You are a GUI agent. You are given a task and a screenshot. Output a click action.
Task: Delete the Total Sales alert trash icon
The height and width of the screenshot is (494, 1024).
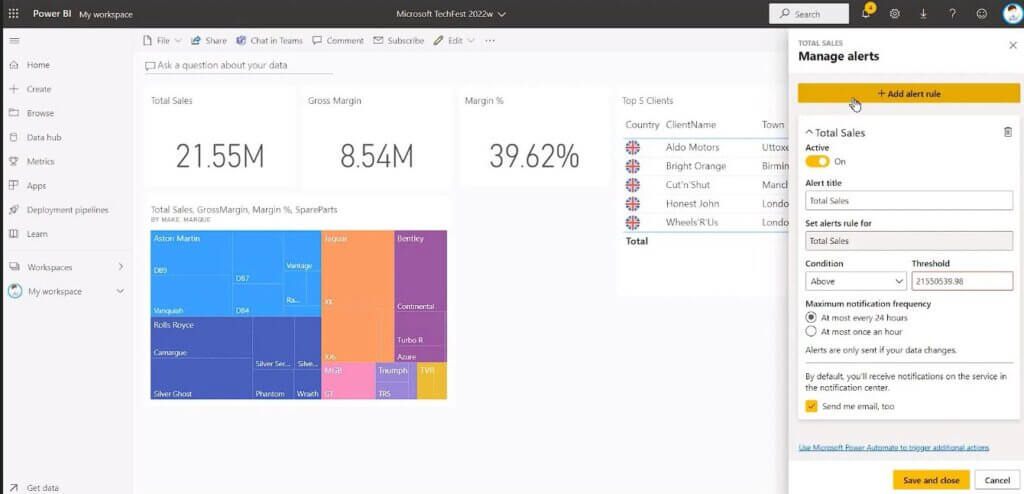pos(1008,132)
